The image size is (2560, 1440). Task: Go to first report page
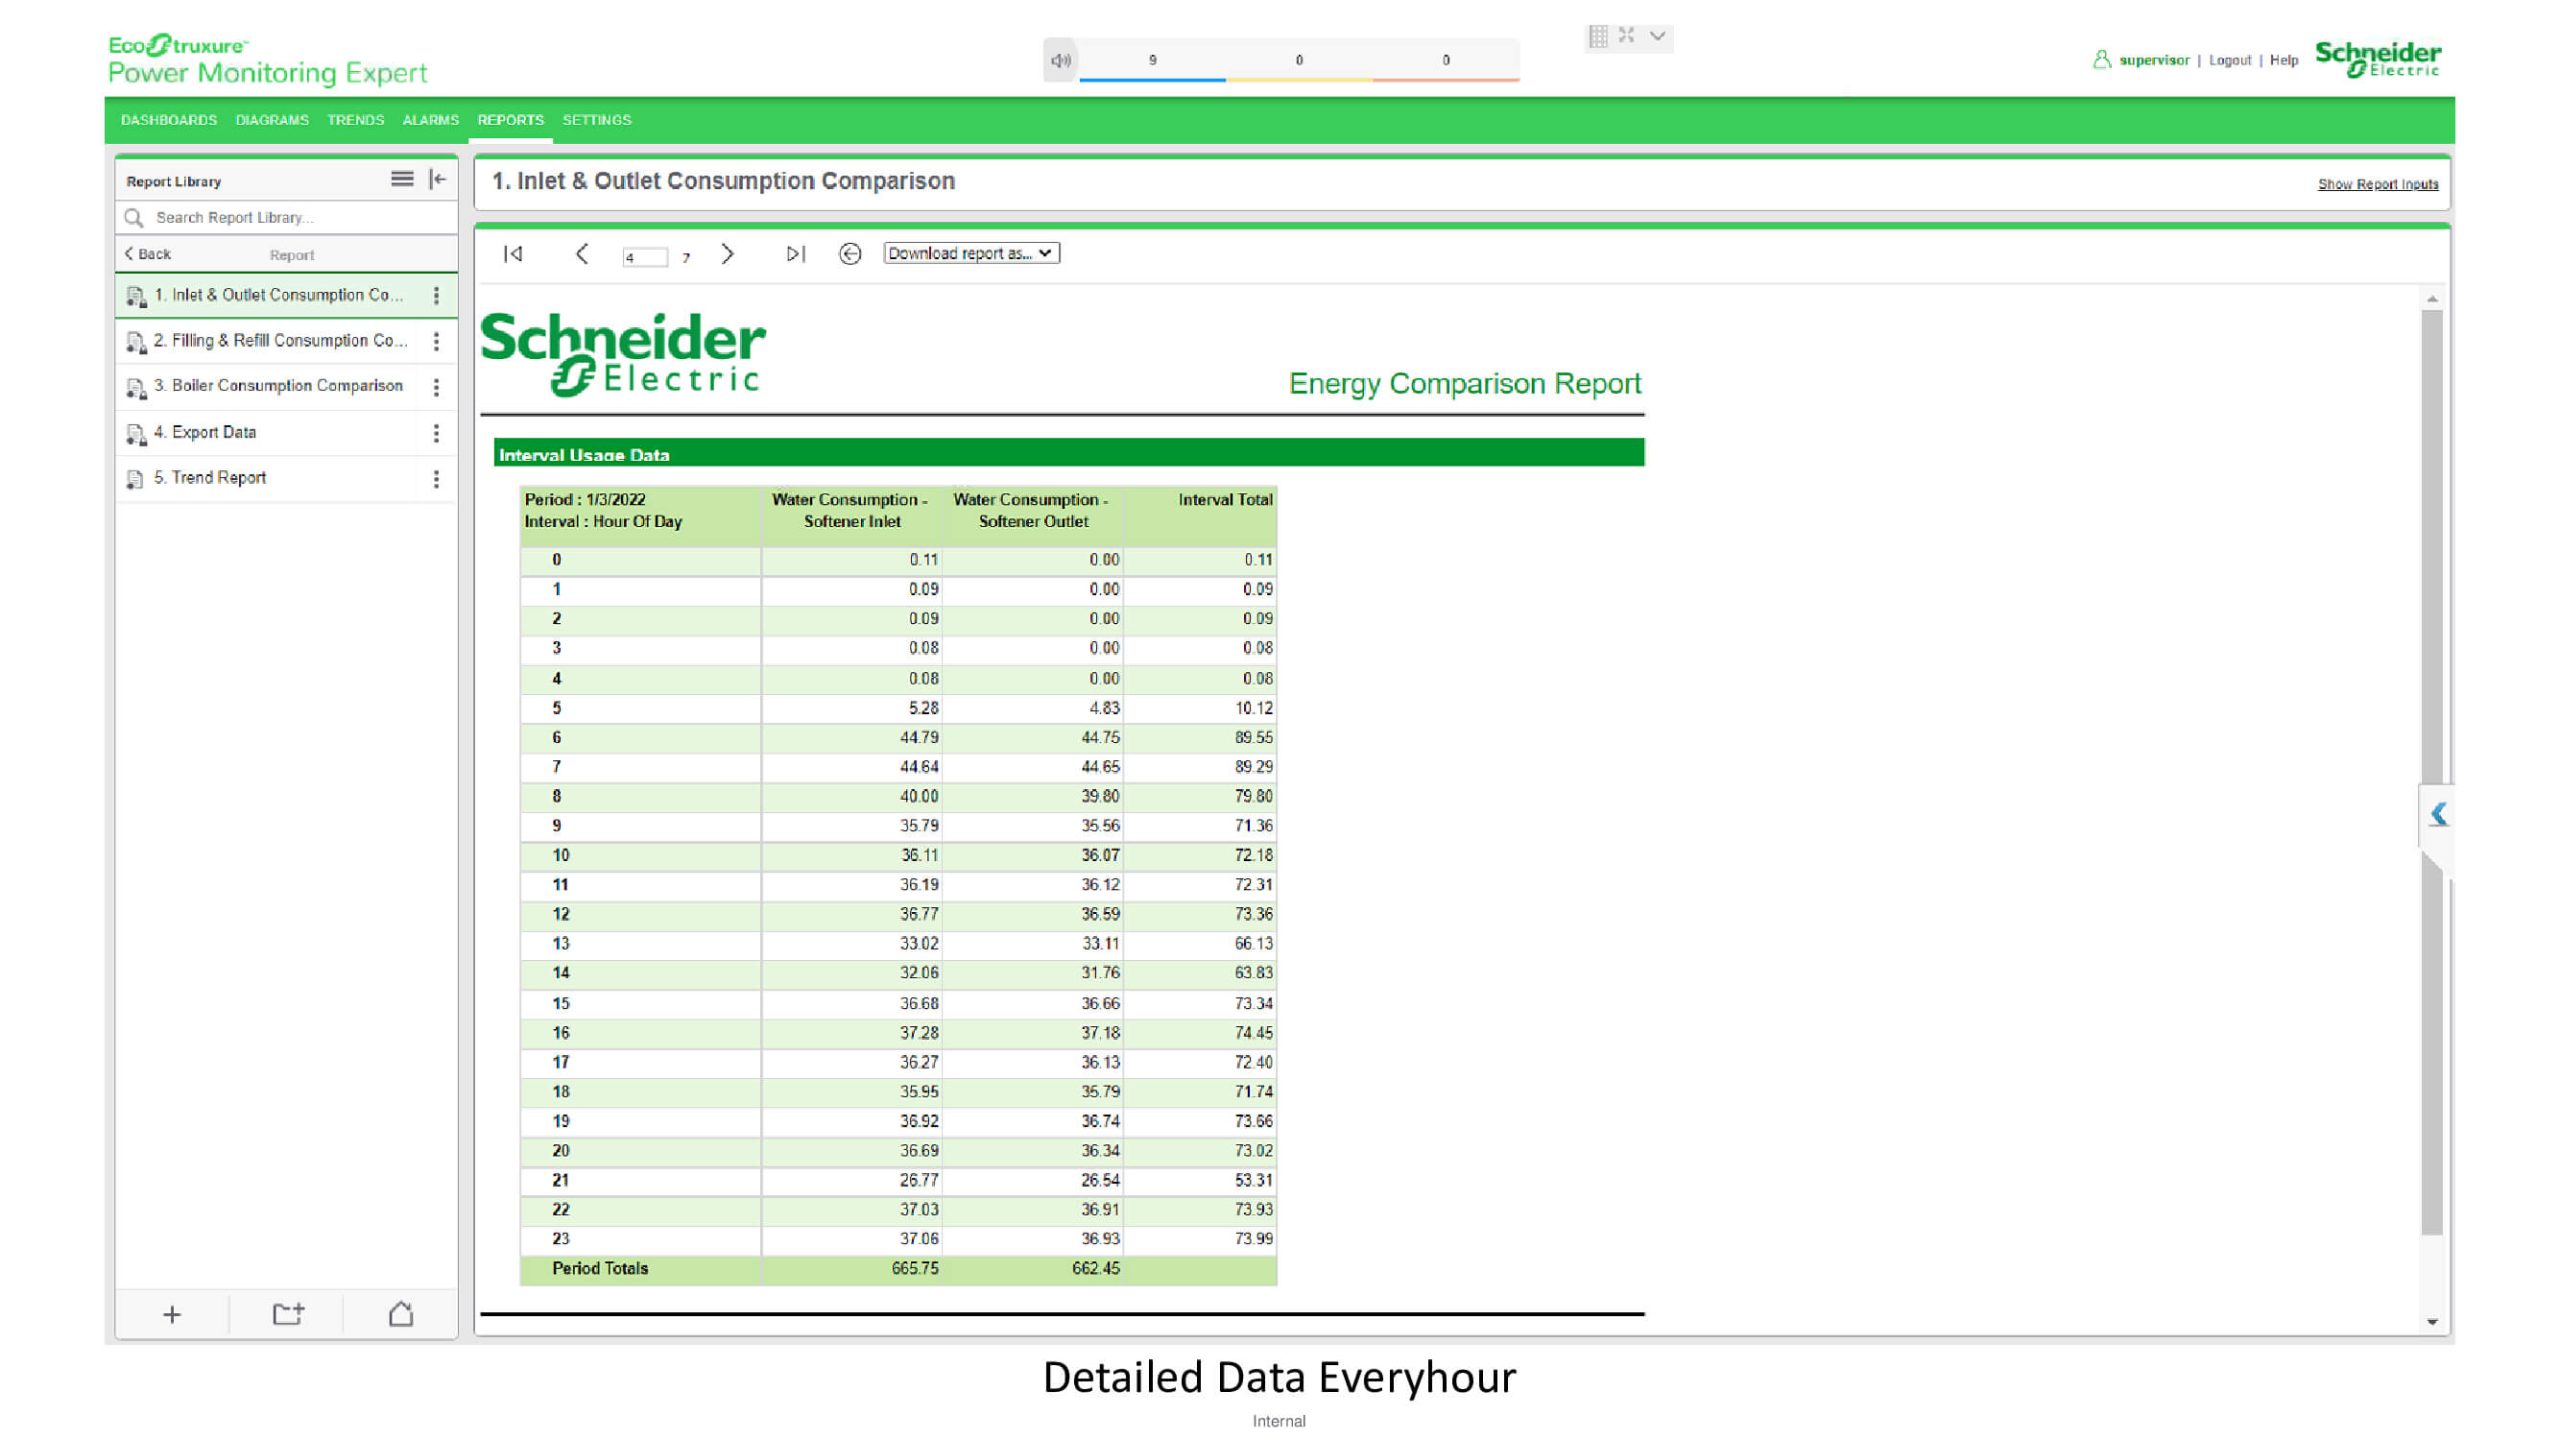(x=513, y=254)
